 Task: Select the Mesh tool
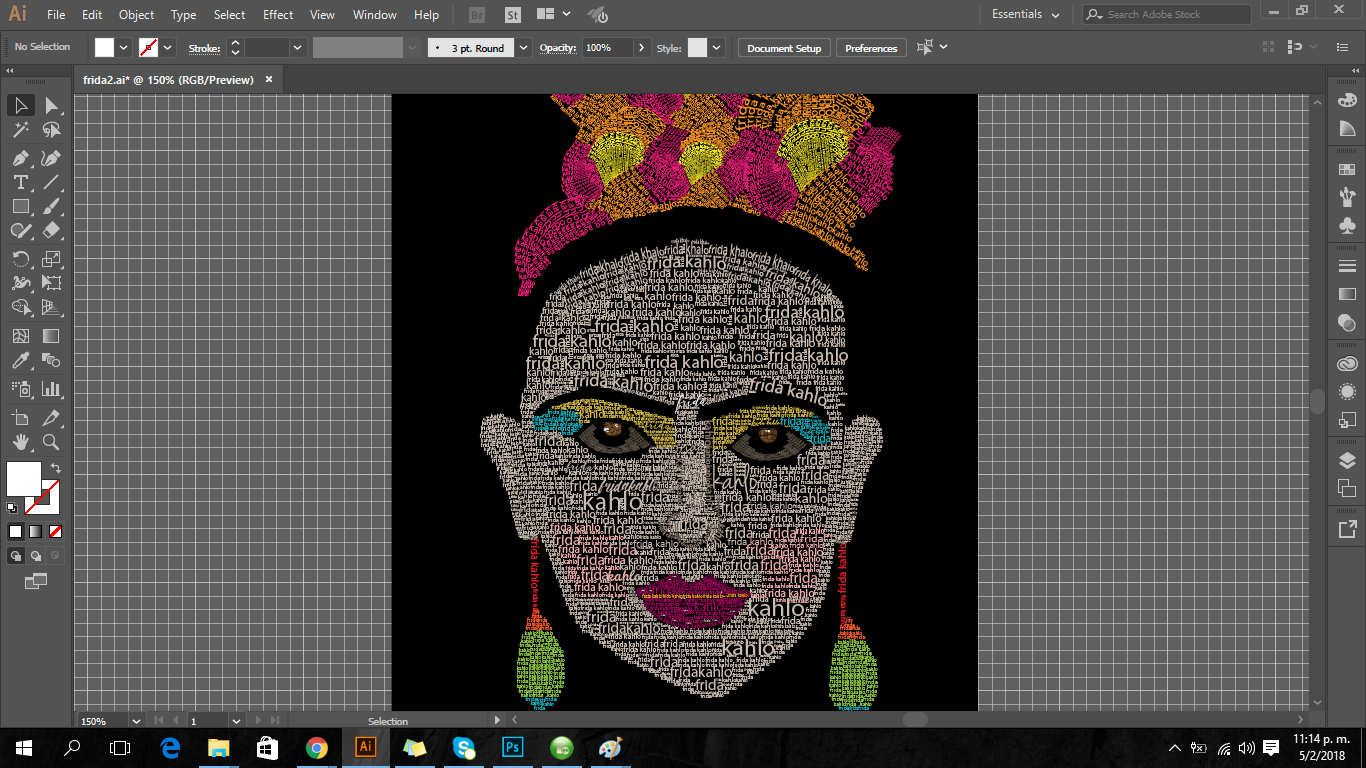(20, 336)
